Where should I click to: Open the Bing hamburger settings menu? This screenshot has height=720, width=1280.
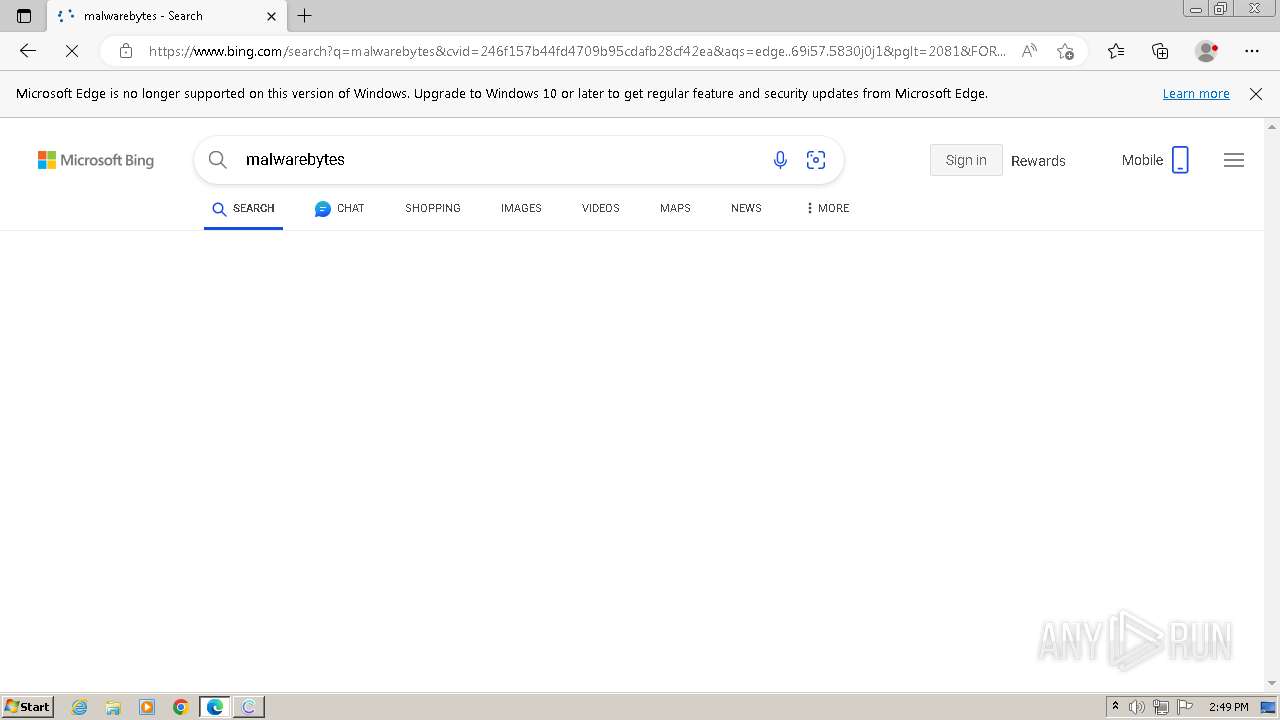1234,160
